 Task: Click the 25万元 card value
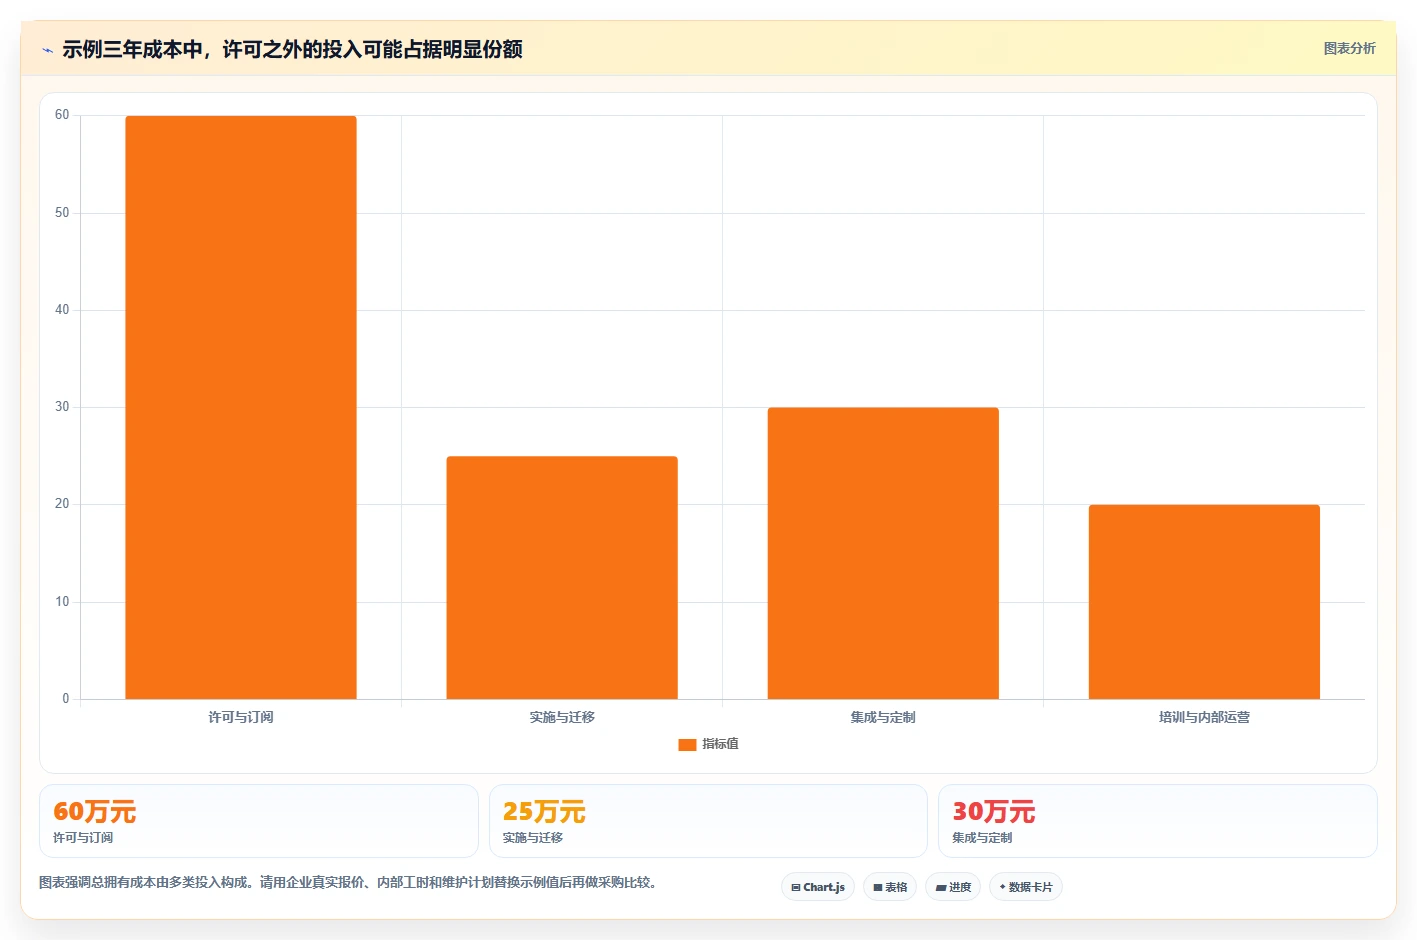[544, 811]
